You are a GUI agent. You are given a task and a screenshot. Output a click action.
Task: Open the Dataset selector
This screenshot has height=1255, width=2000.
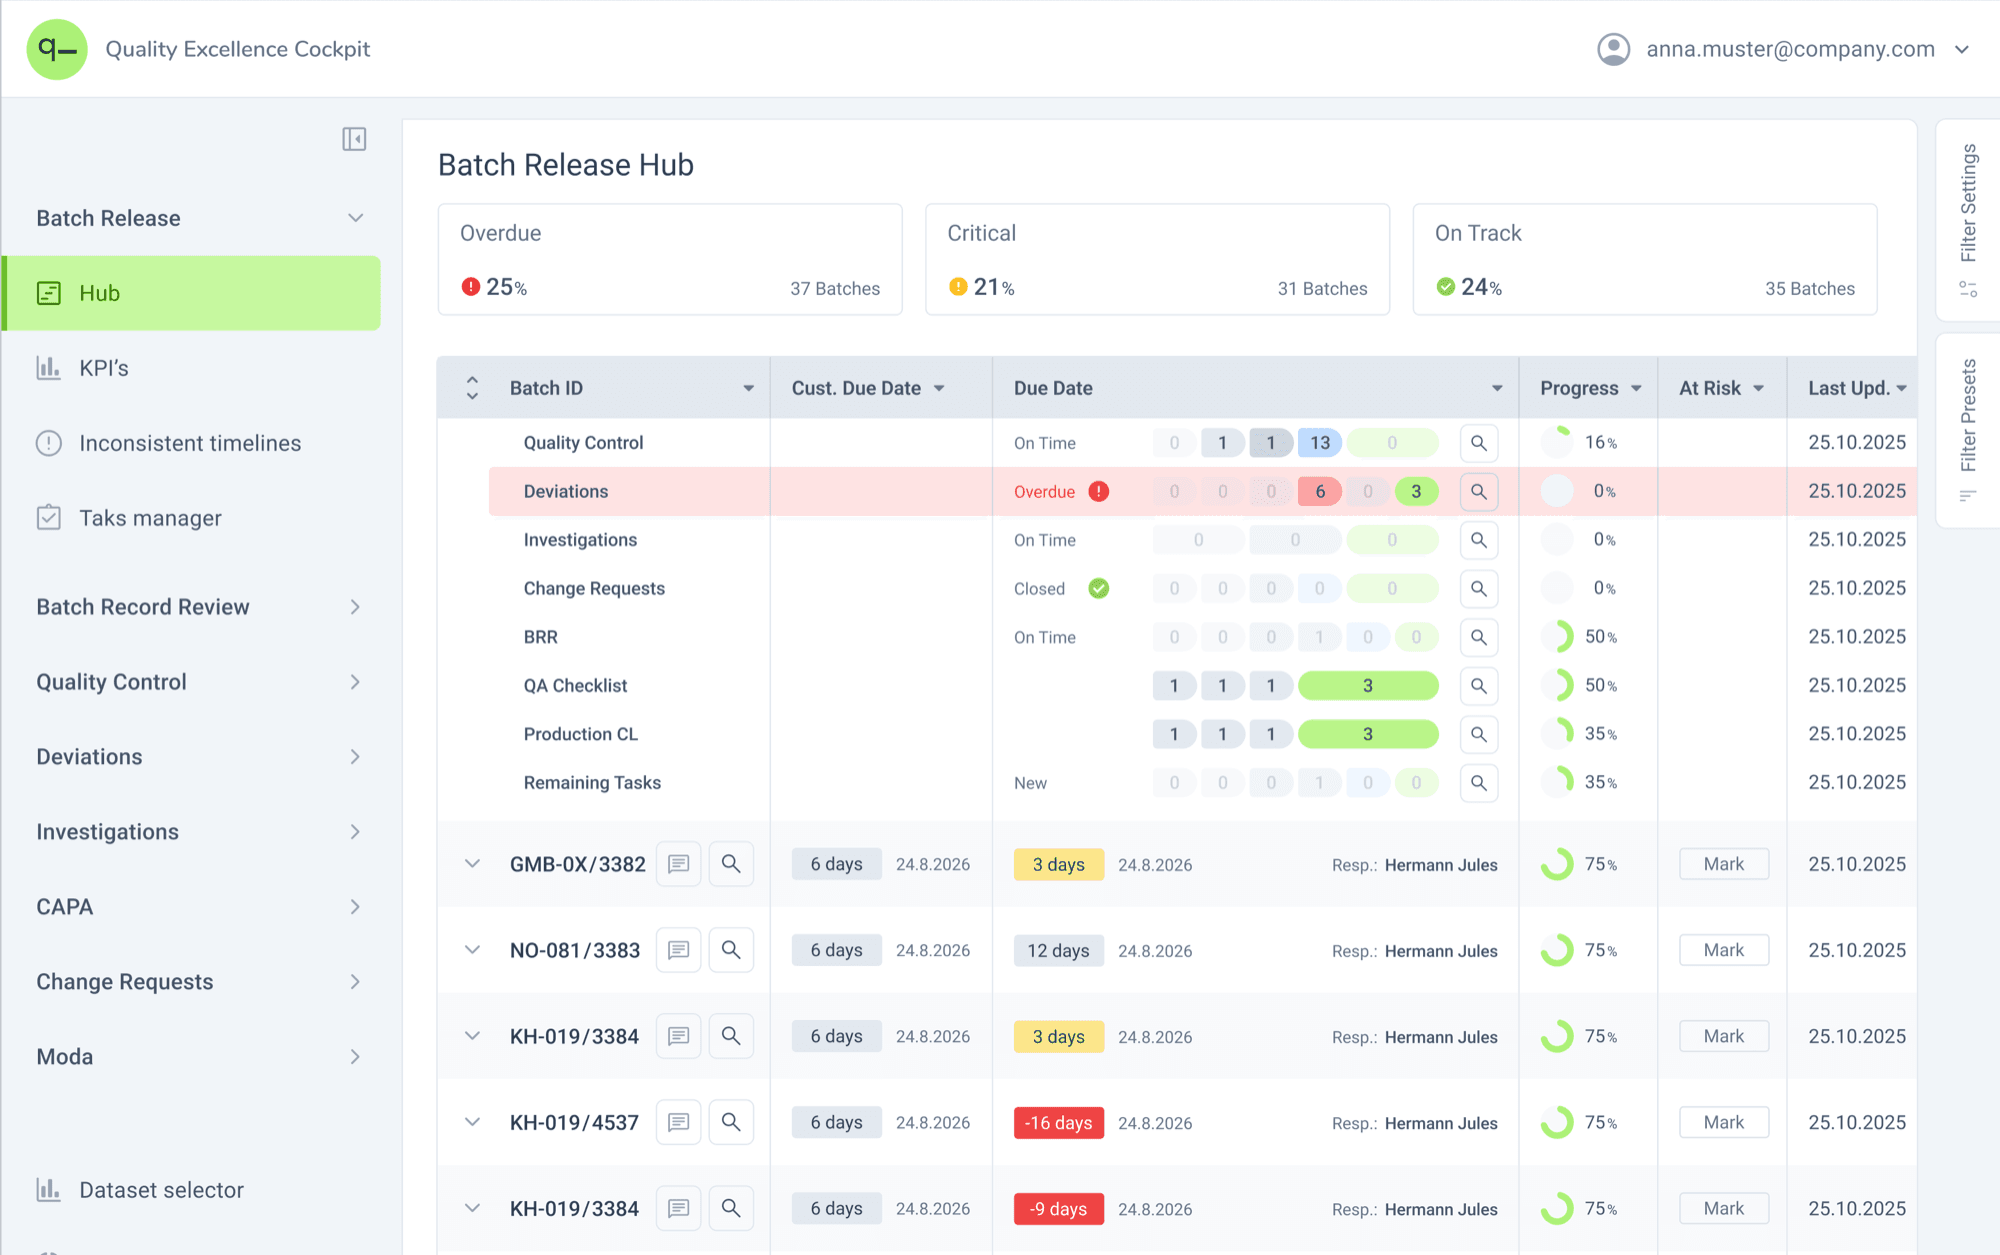140,1190
